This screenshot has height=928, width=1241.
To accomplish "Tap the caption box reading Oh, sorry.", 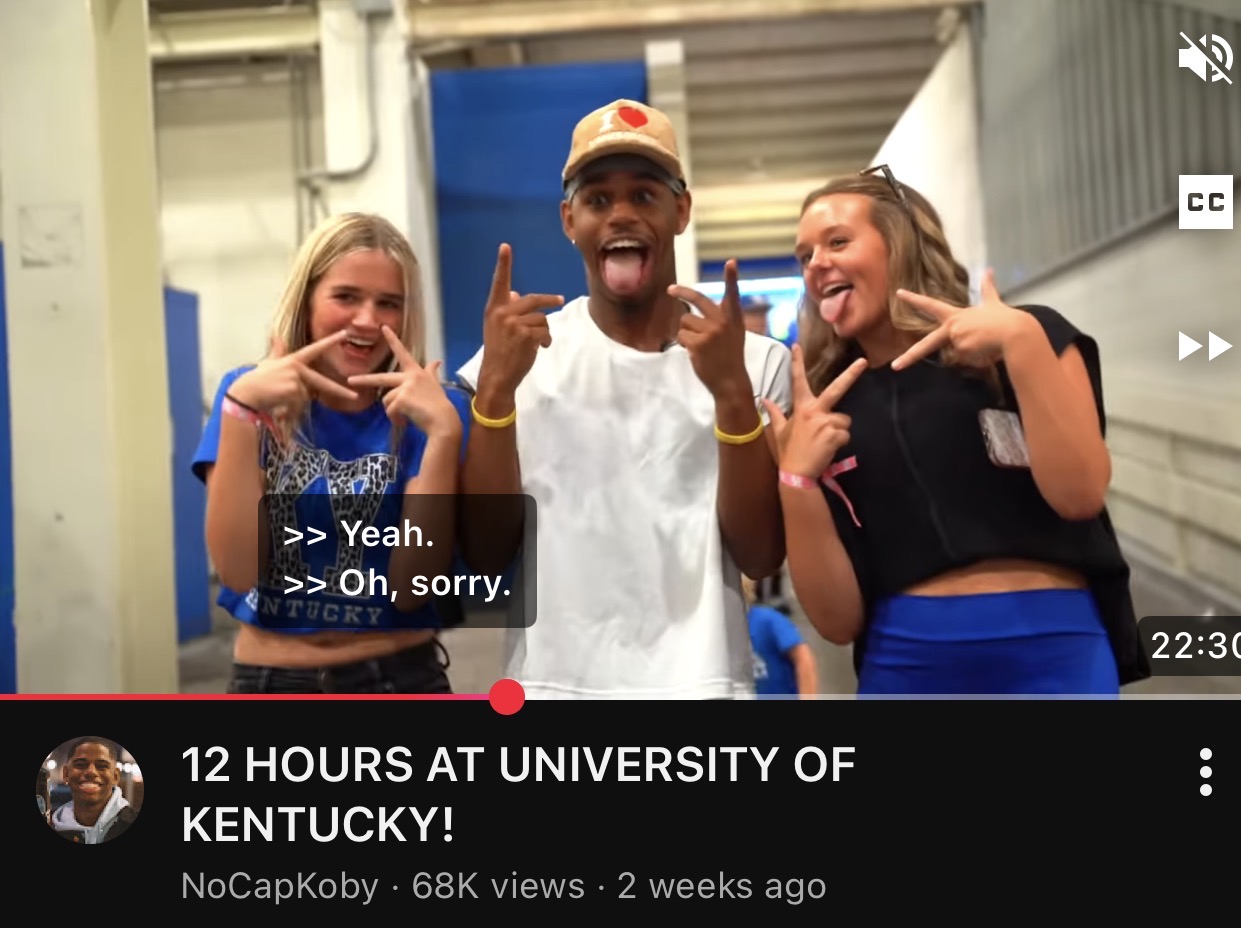I will point(397,584).
